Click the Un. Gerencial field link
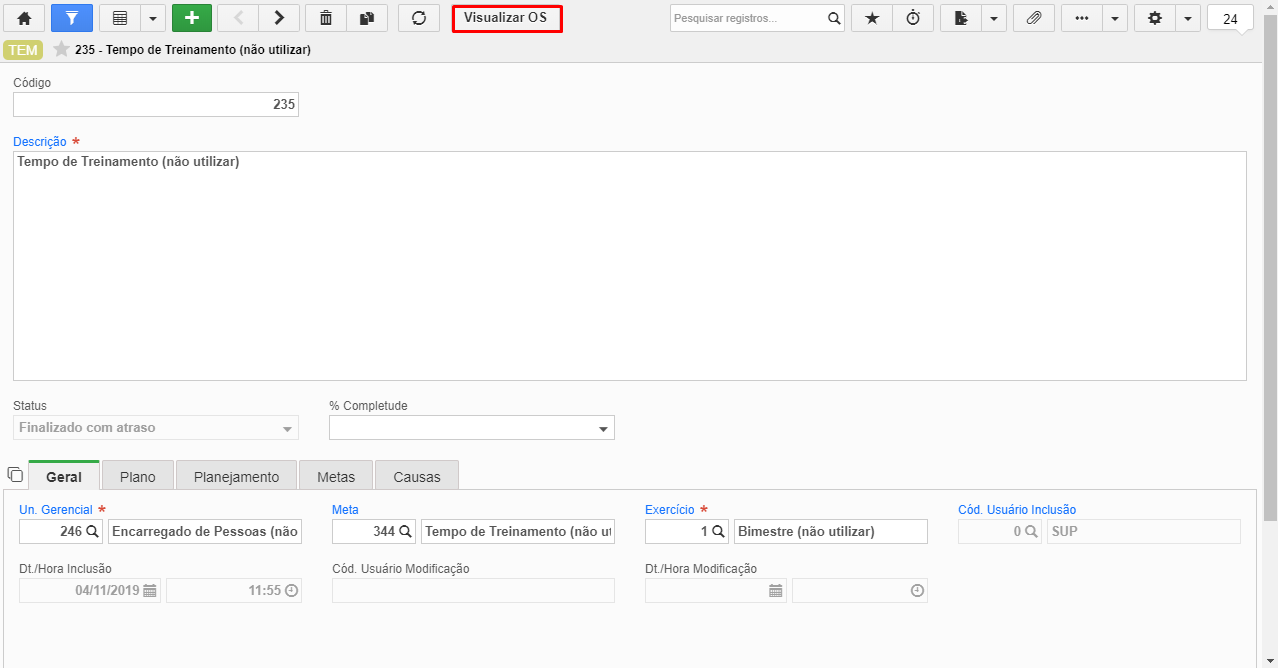 click(x=56, y=510)
